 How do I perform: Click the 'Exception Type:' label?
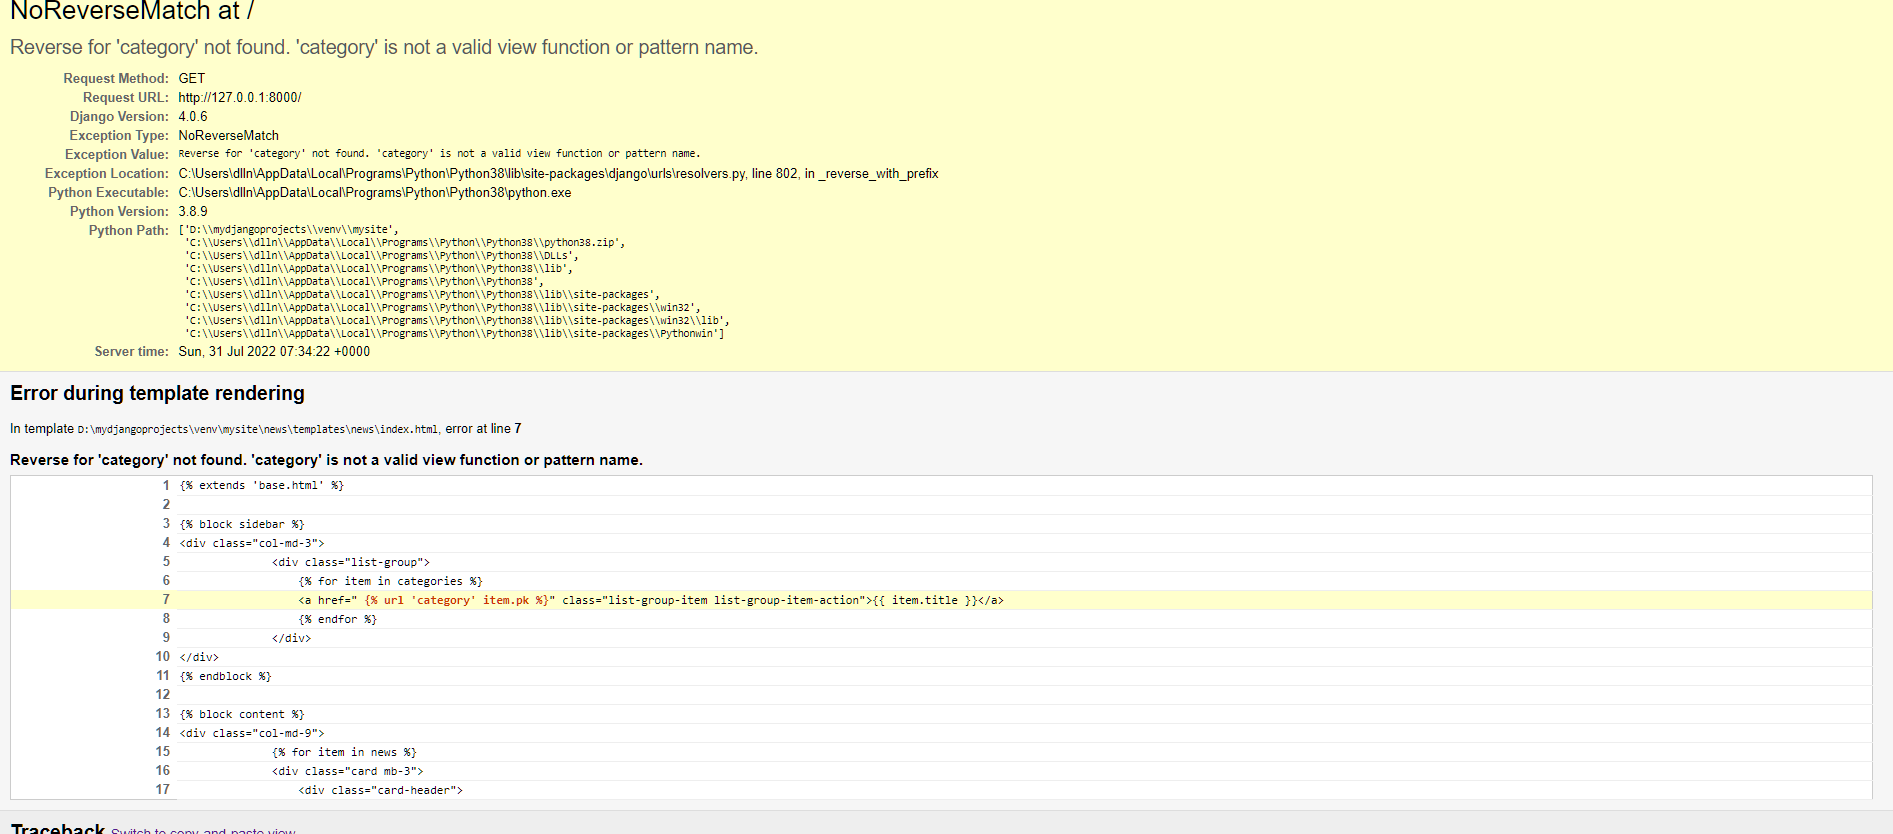pyautogui.click(x=119, y=135)
